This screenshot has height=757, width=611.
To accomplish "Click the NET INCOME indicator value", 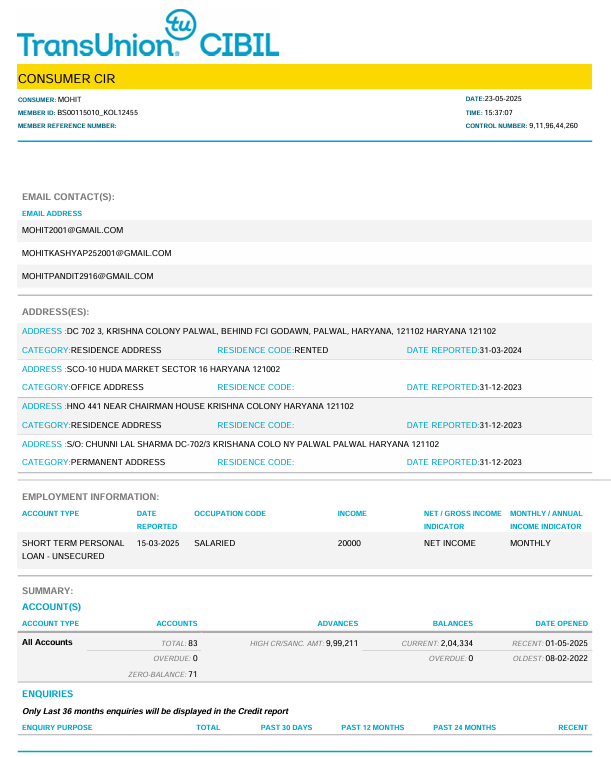I will click(x=449, y=543).
